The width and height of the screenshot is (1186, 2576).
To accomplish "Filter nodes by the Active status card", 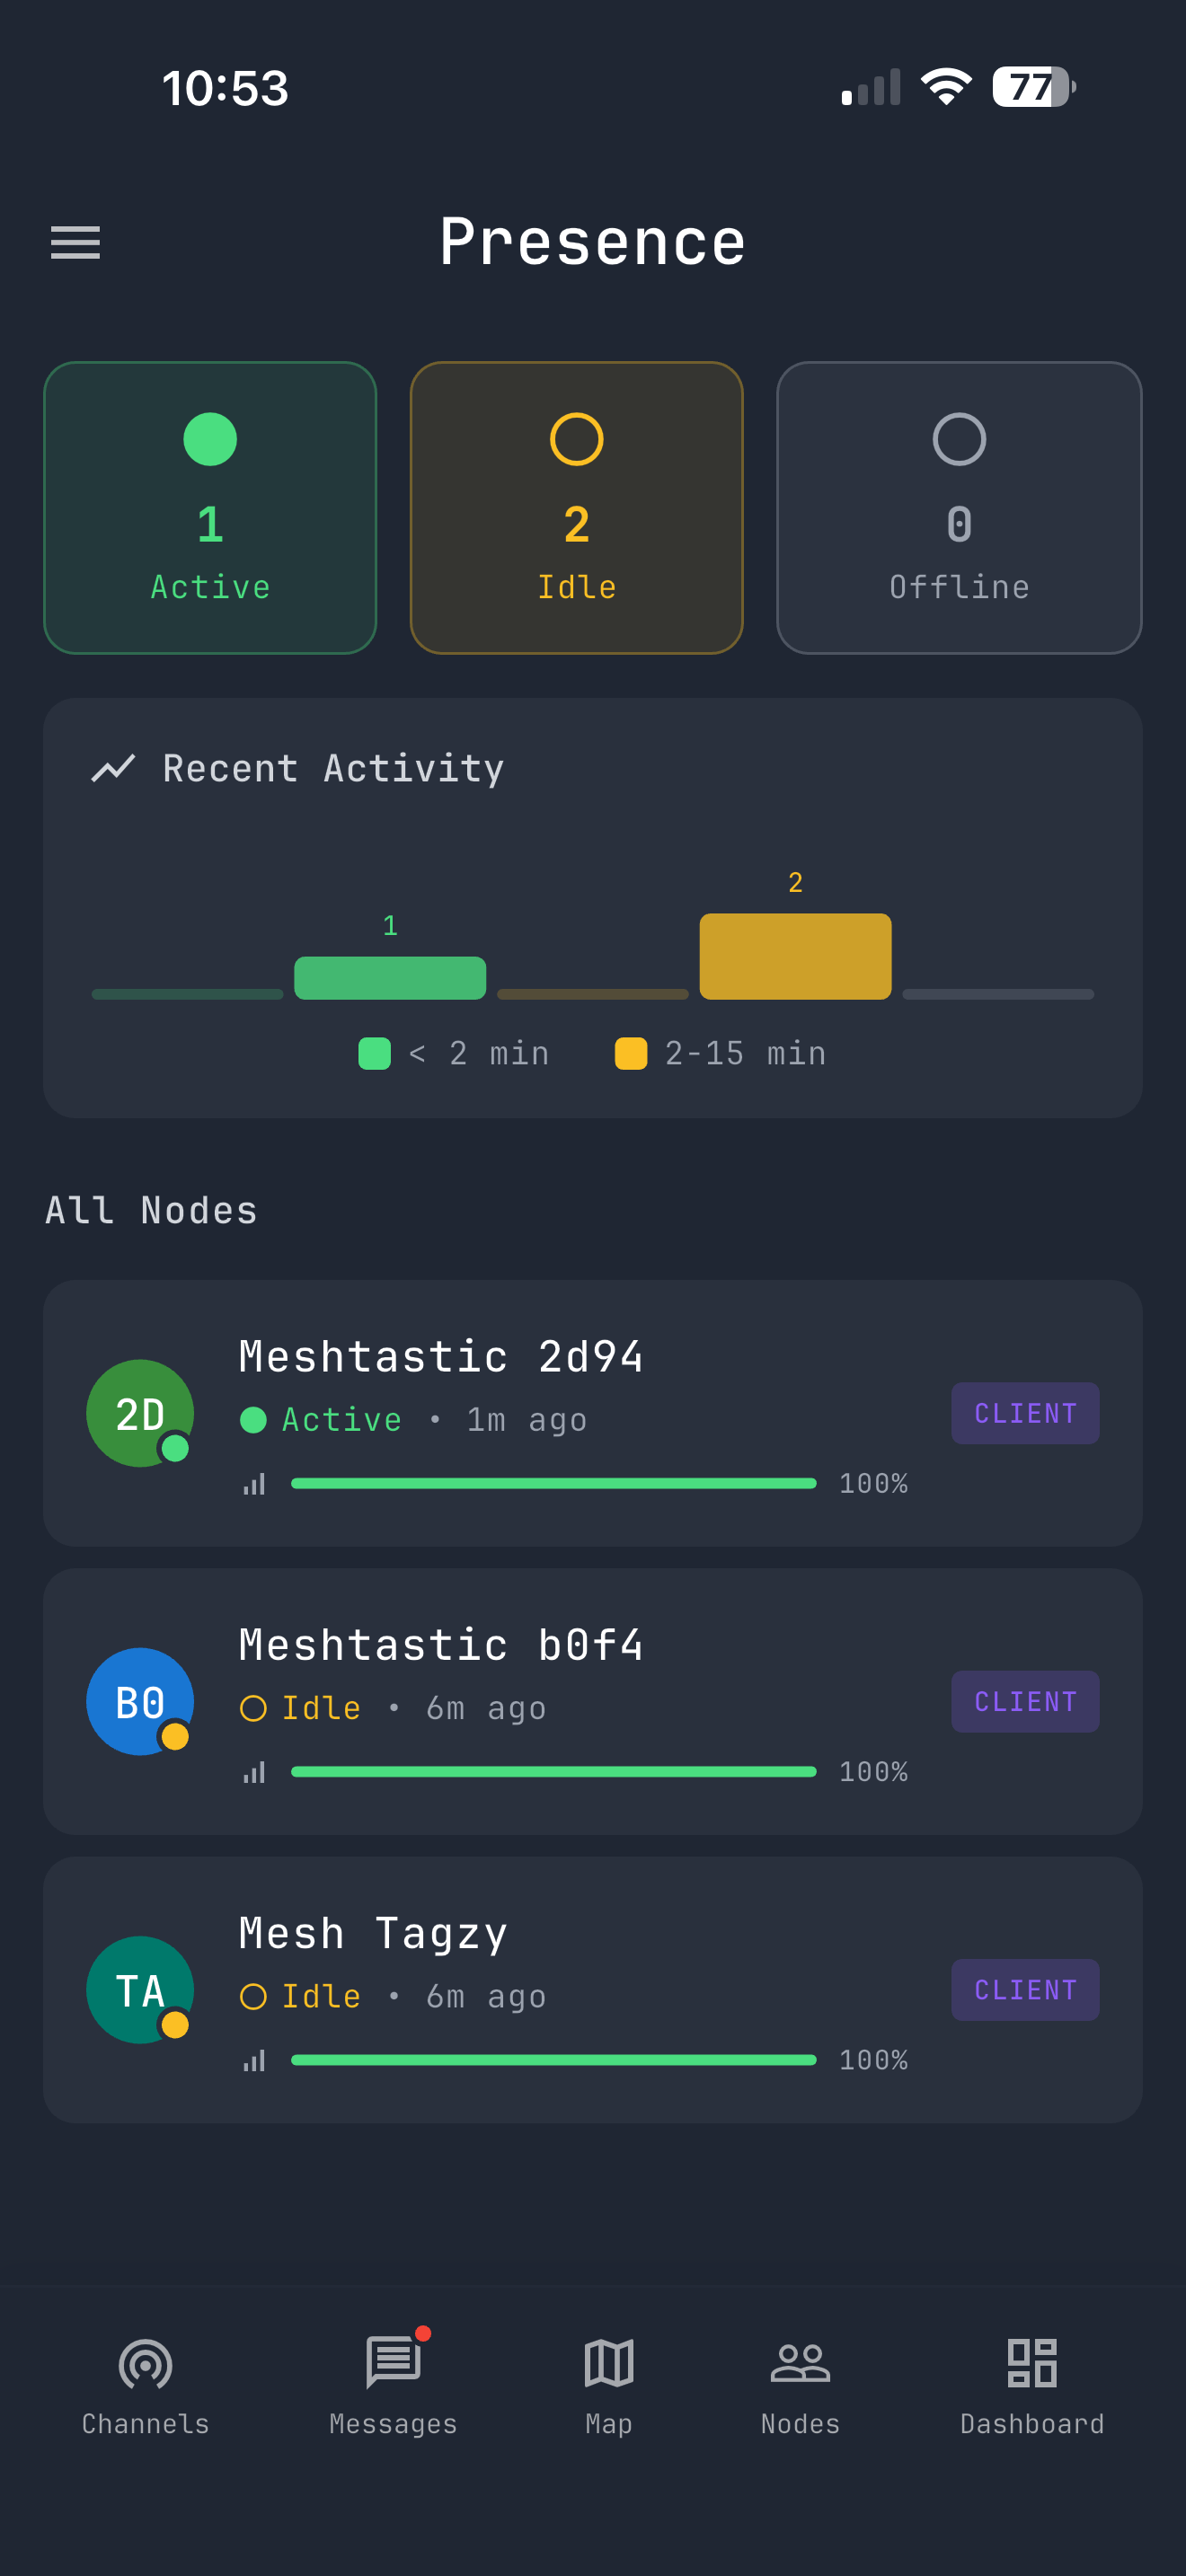I will pos(210,508).
